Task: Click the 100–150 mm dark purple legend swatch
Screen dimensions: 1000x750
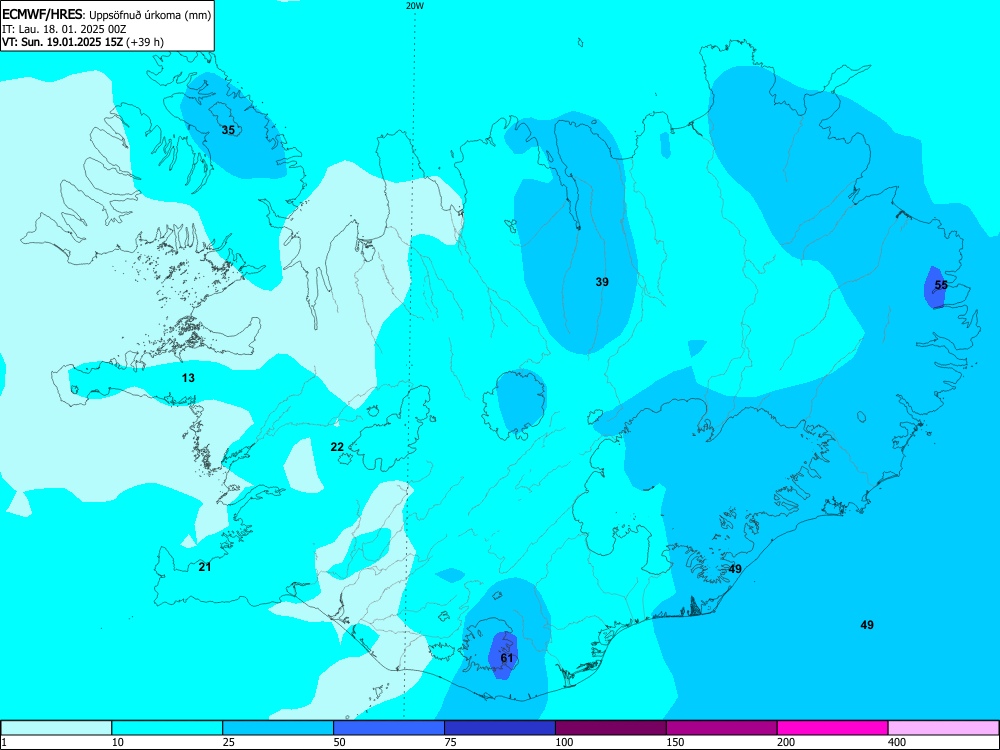Action: pyautogui.click(x=611, y=728)
